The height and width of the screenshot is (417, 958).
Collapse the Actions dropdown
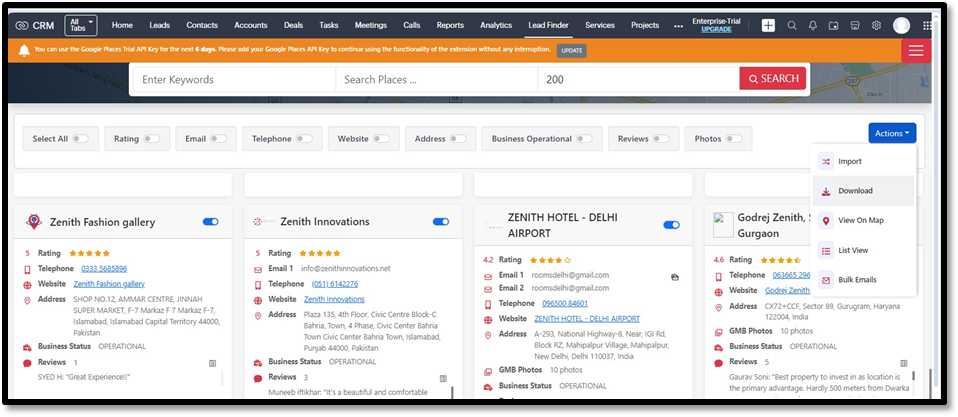point(892,133)
